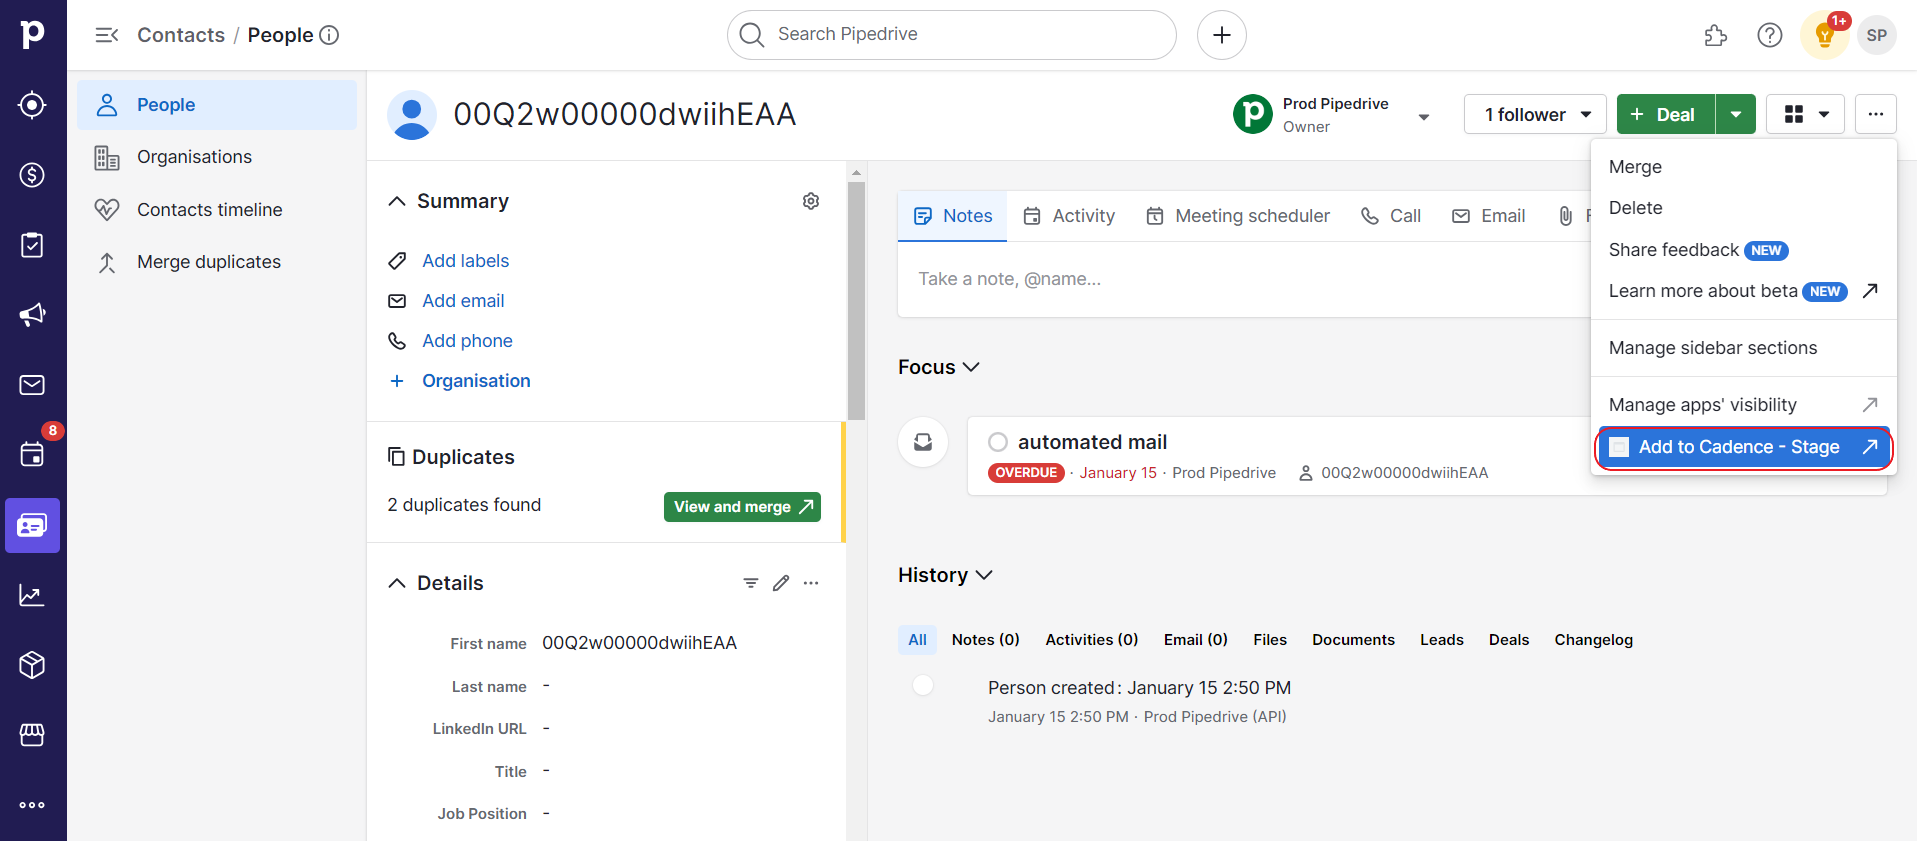Choose Manage apps' visibility
The height and width of the screenshot is (841, 1917).
tap(1744, 405)
